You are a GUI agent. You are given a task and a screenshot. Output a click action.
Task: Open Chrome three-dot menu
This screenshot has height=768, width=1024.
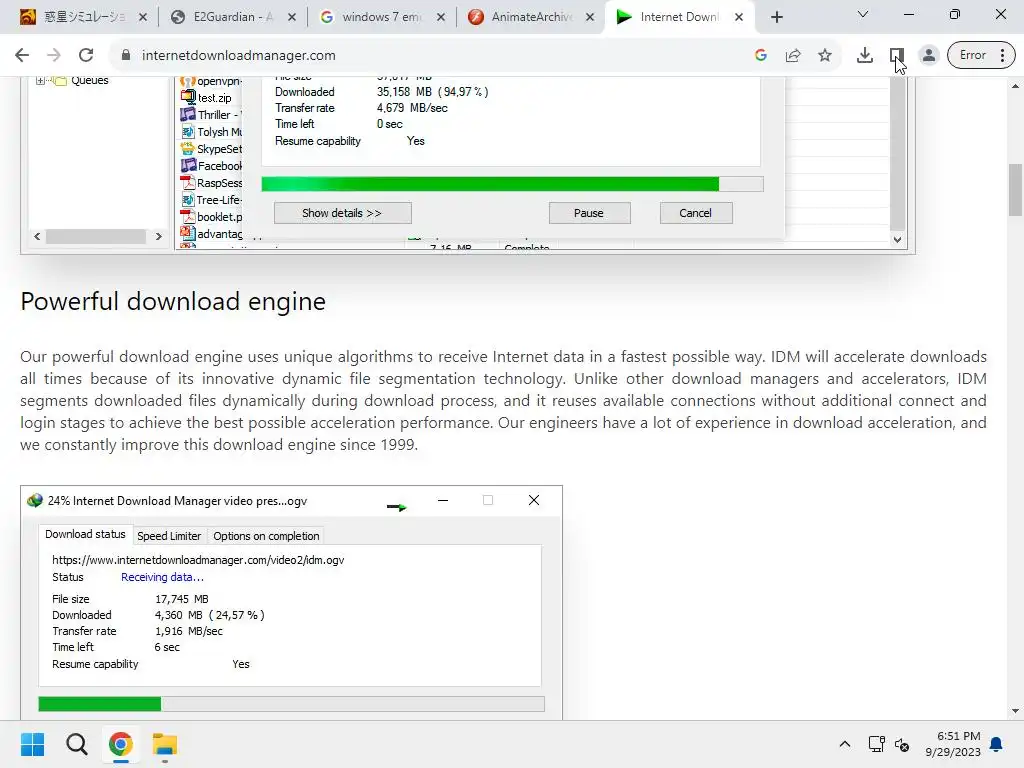(x=1002, y=56)
